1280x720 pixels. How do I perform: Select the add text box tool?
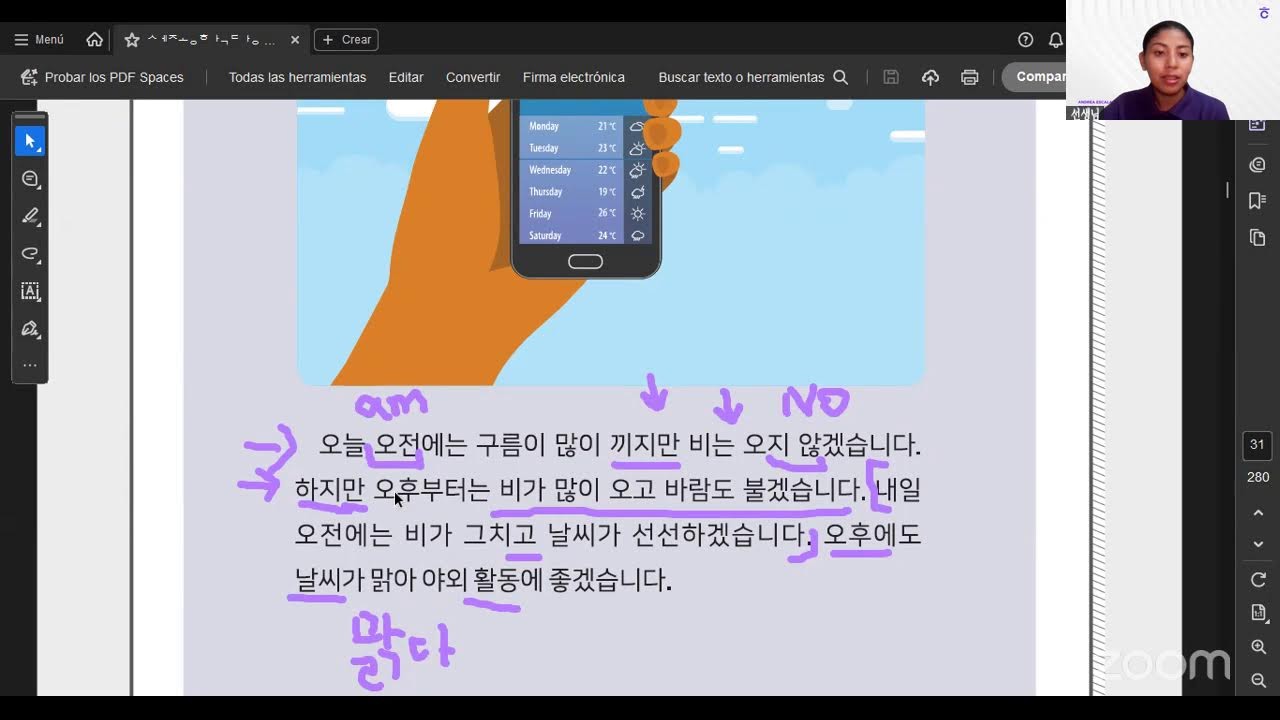(x=30, y=291)
